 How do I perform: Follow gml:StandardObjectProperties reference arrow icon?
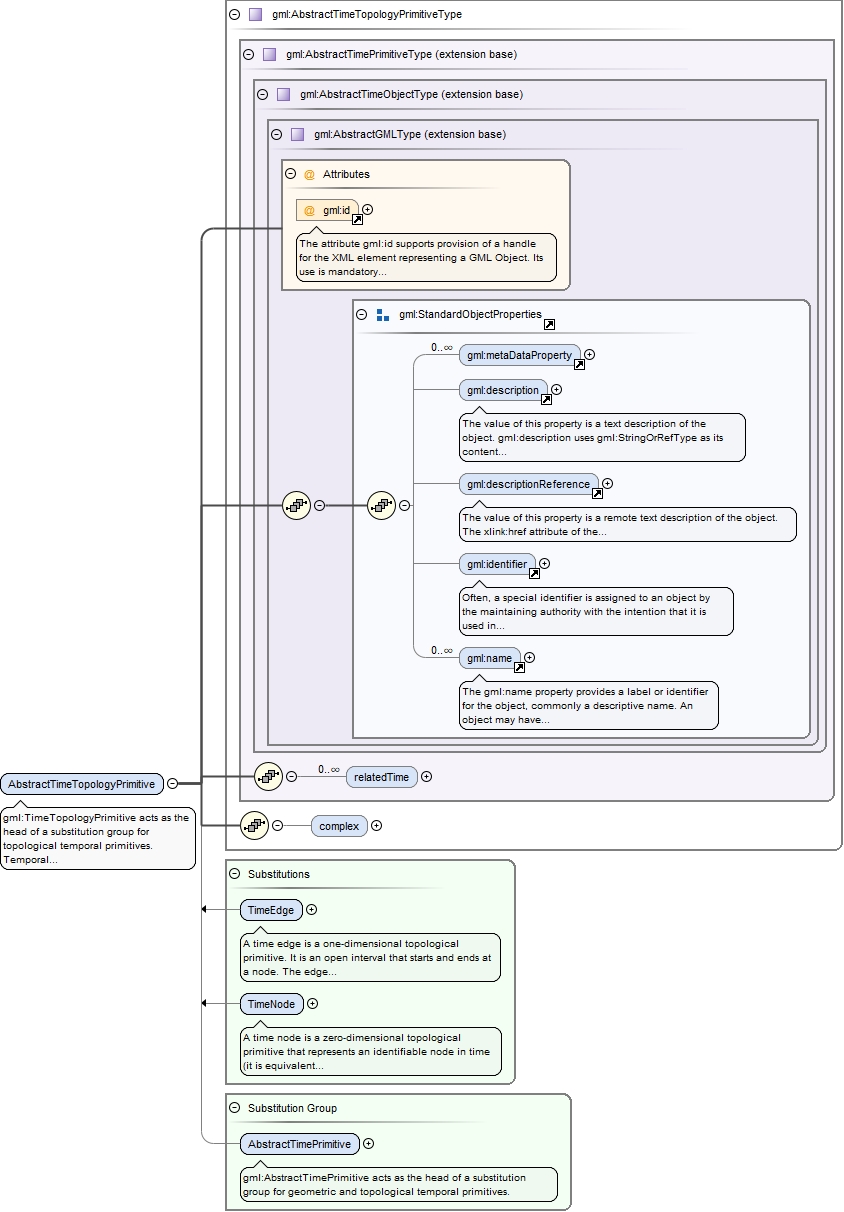point(549,325)
